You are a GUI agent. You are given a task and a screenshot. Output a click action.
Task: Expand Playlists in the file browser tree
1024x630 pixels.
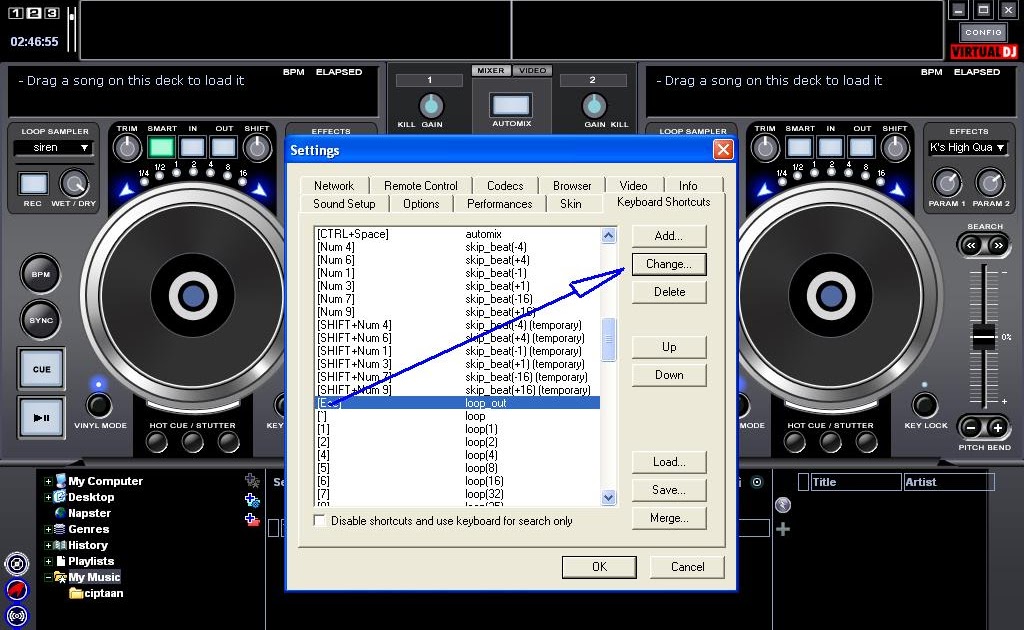point(48,561)
